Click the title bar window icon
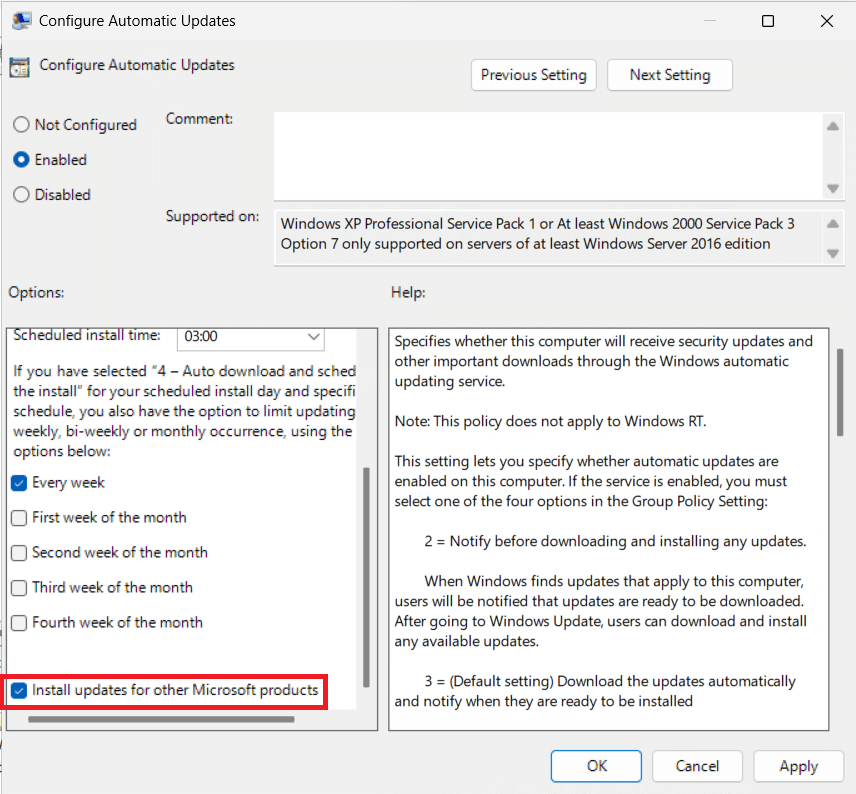Screen dimensions: 856x794 pyautogui.click(x=19, y=21)
